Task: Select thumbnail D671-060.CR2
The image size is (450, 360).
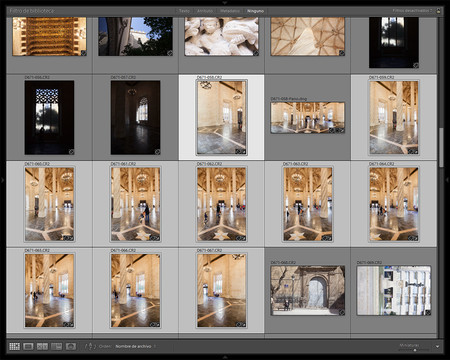Action: click(x=49, y=204)
